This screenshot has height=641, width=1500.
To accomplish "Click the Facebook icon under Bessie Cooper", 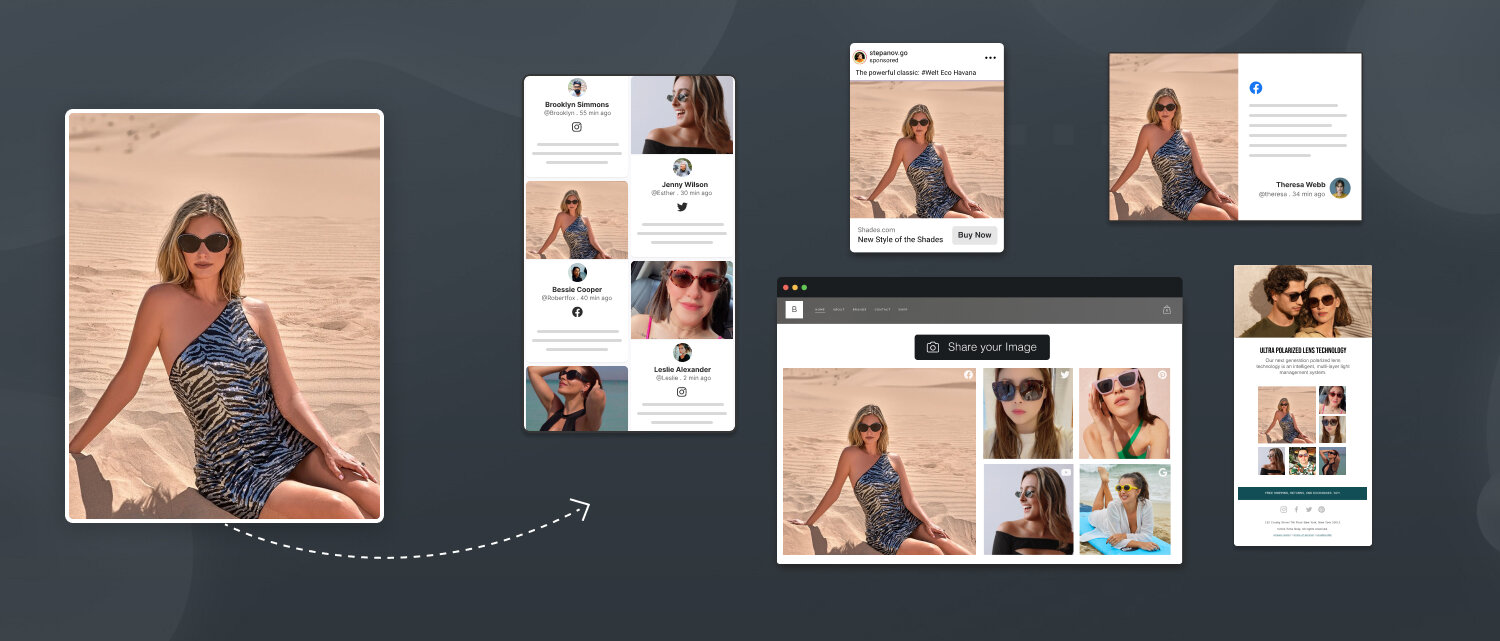I will (577, 312).
